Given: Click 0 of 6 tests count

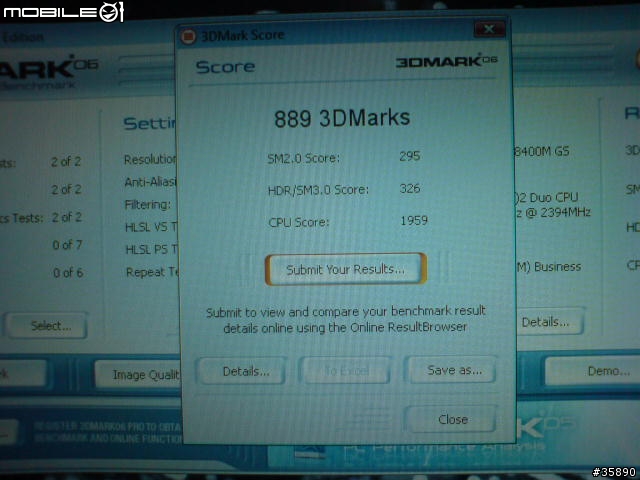Looking at the screenshot, I should pyautogui.click(x=68, y=272).
